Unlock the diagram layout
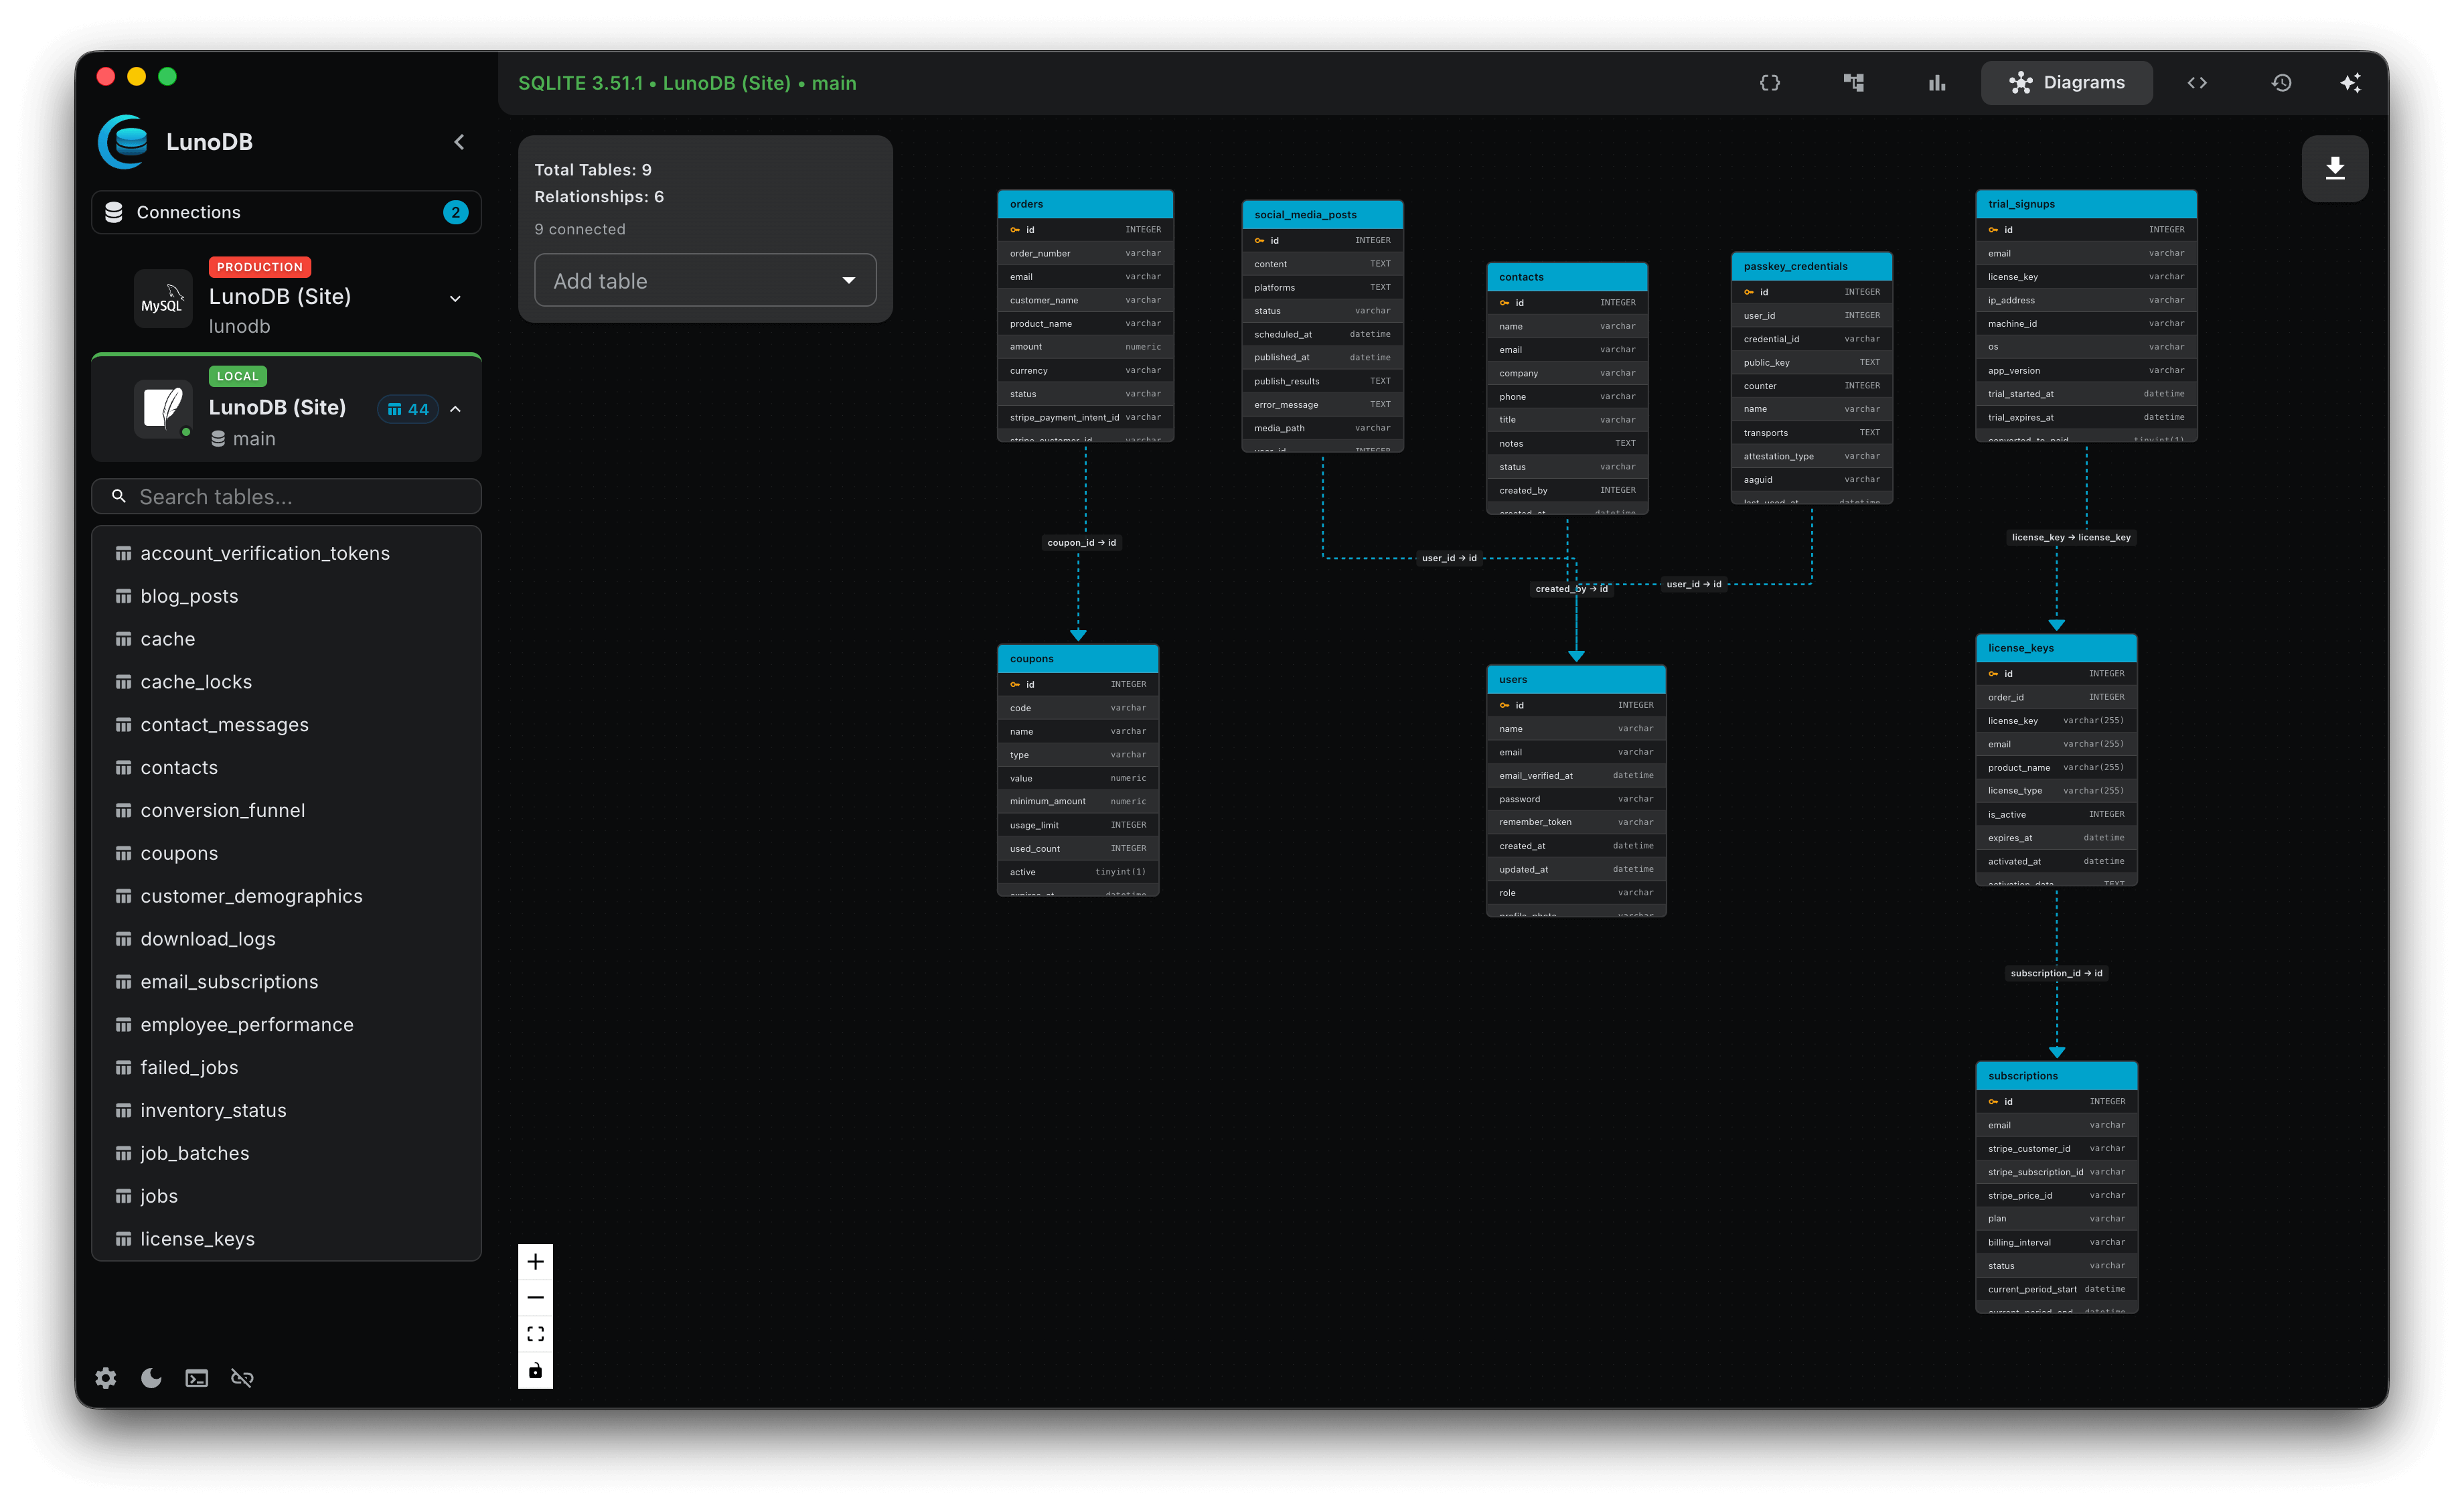 [x=535, y=1370]
